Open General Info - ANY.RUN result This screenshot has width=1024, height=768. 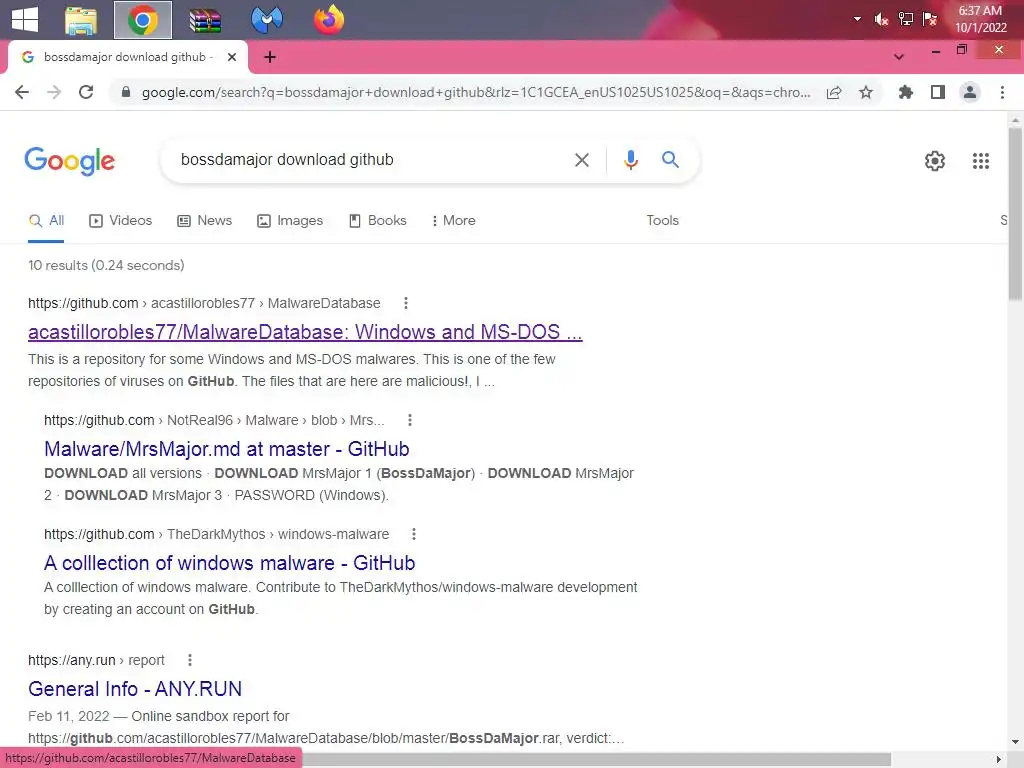click(135, 689)
